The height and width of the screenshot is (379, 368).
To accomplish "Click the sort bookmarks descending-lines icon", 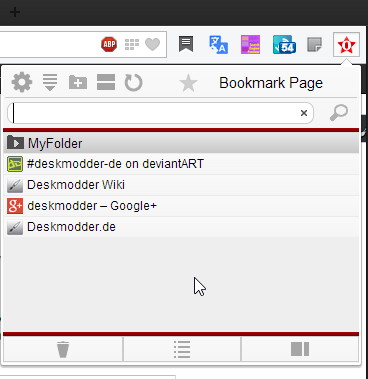I will click(50, 82).
